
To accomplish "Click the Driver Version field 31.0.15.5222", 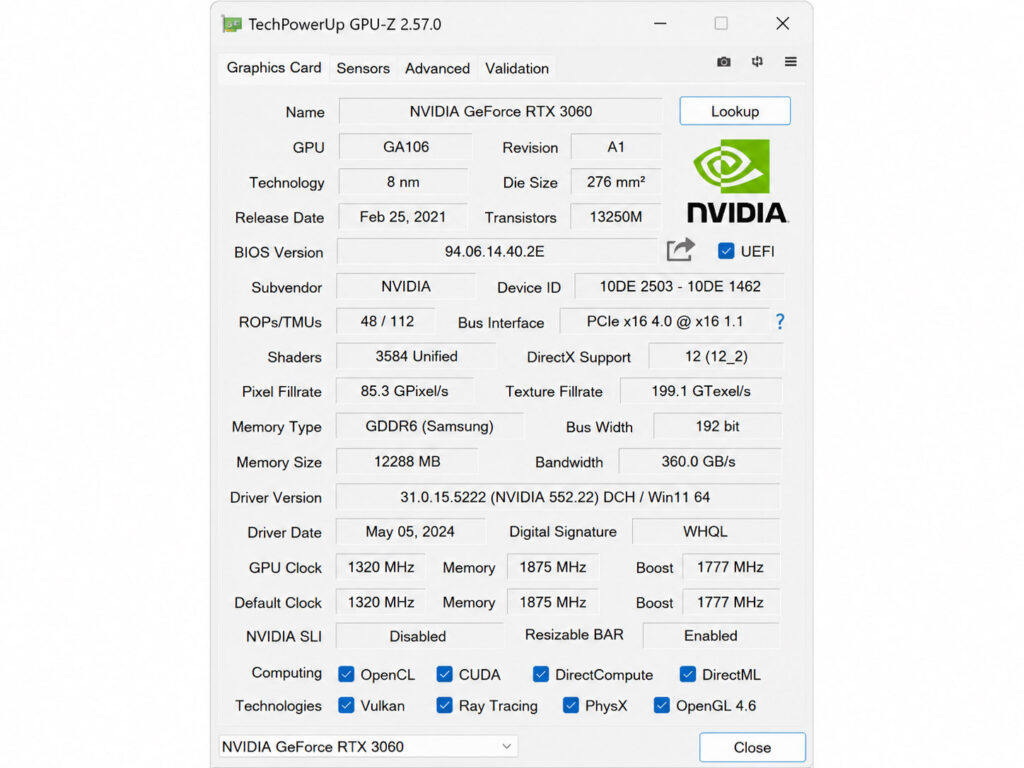I will tap(558, 497).
